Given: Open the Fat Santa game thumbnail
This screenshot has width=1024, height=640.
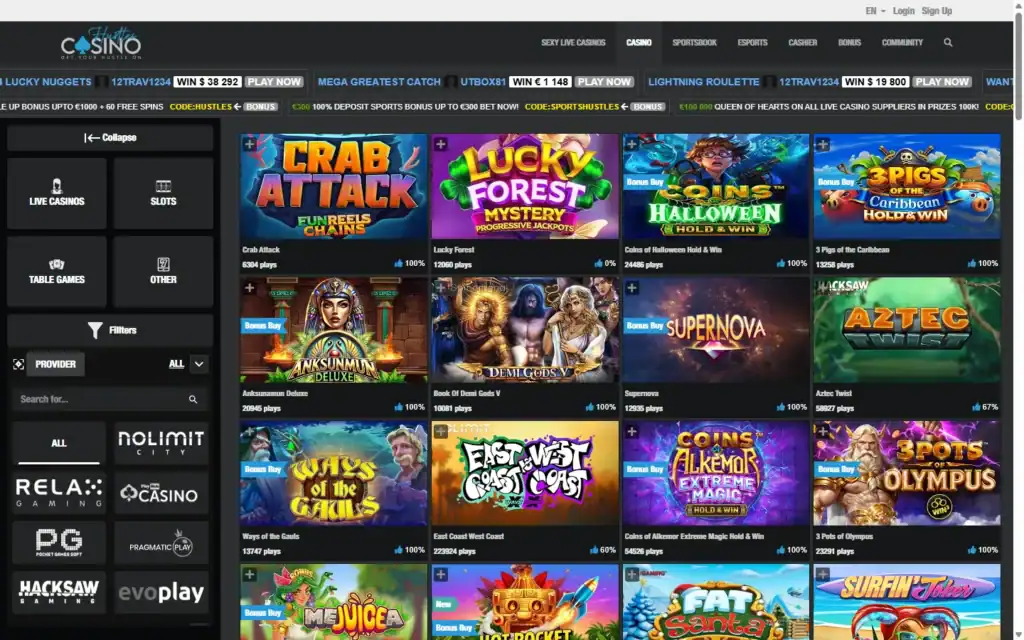Looking at the screenshot, I should tap(716, 602).
